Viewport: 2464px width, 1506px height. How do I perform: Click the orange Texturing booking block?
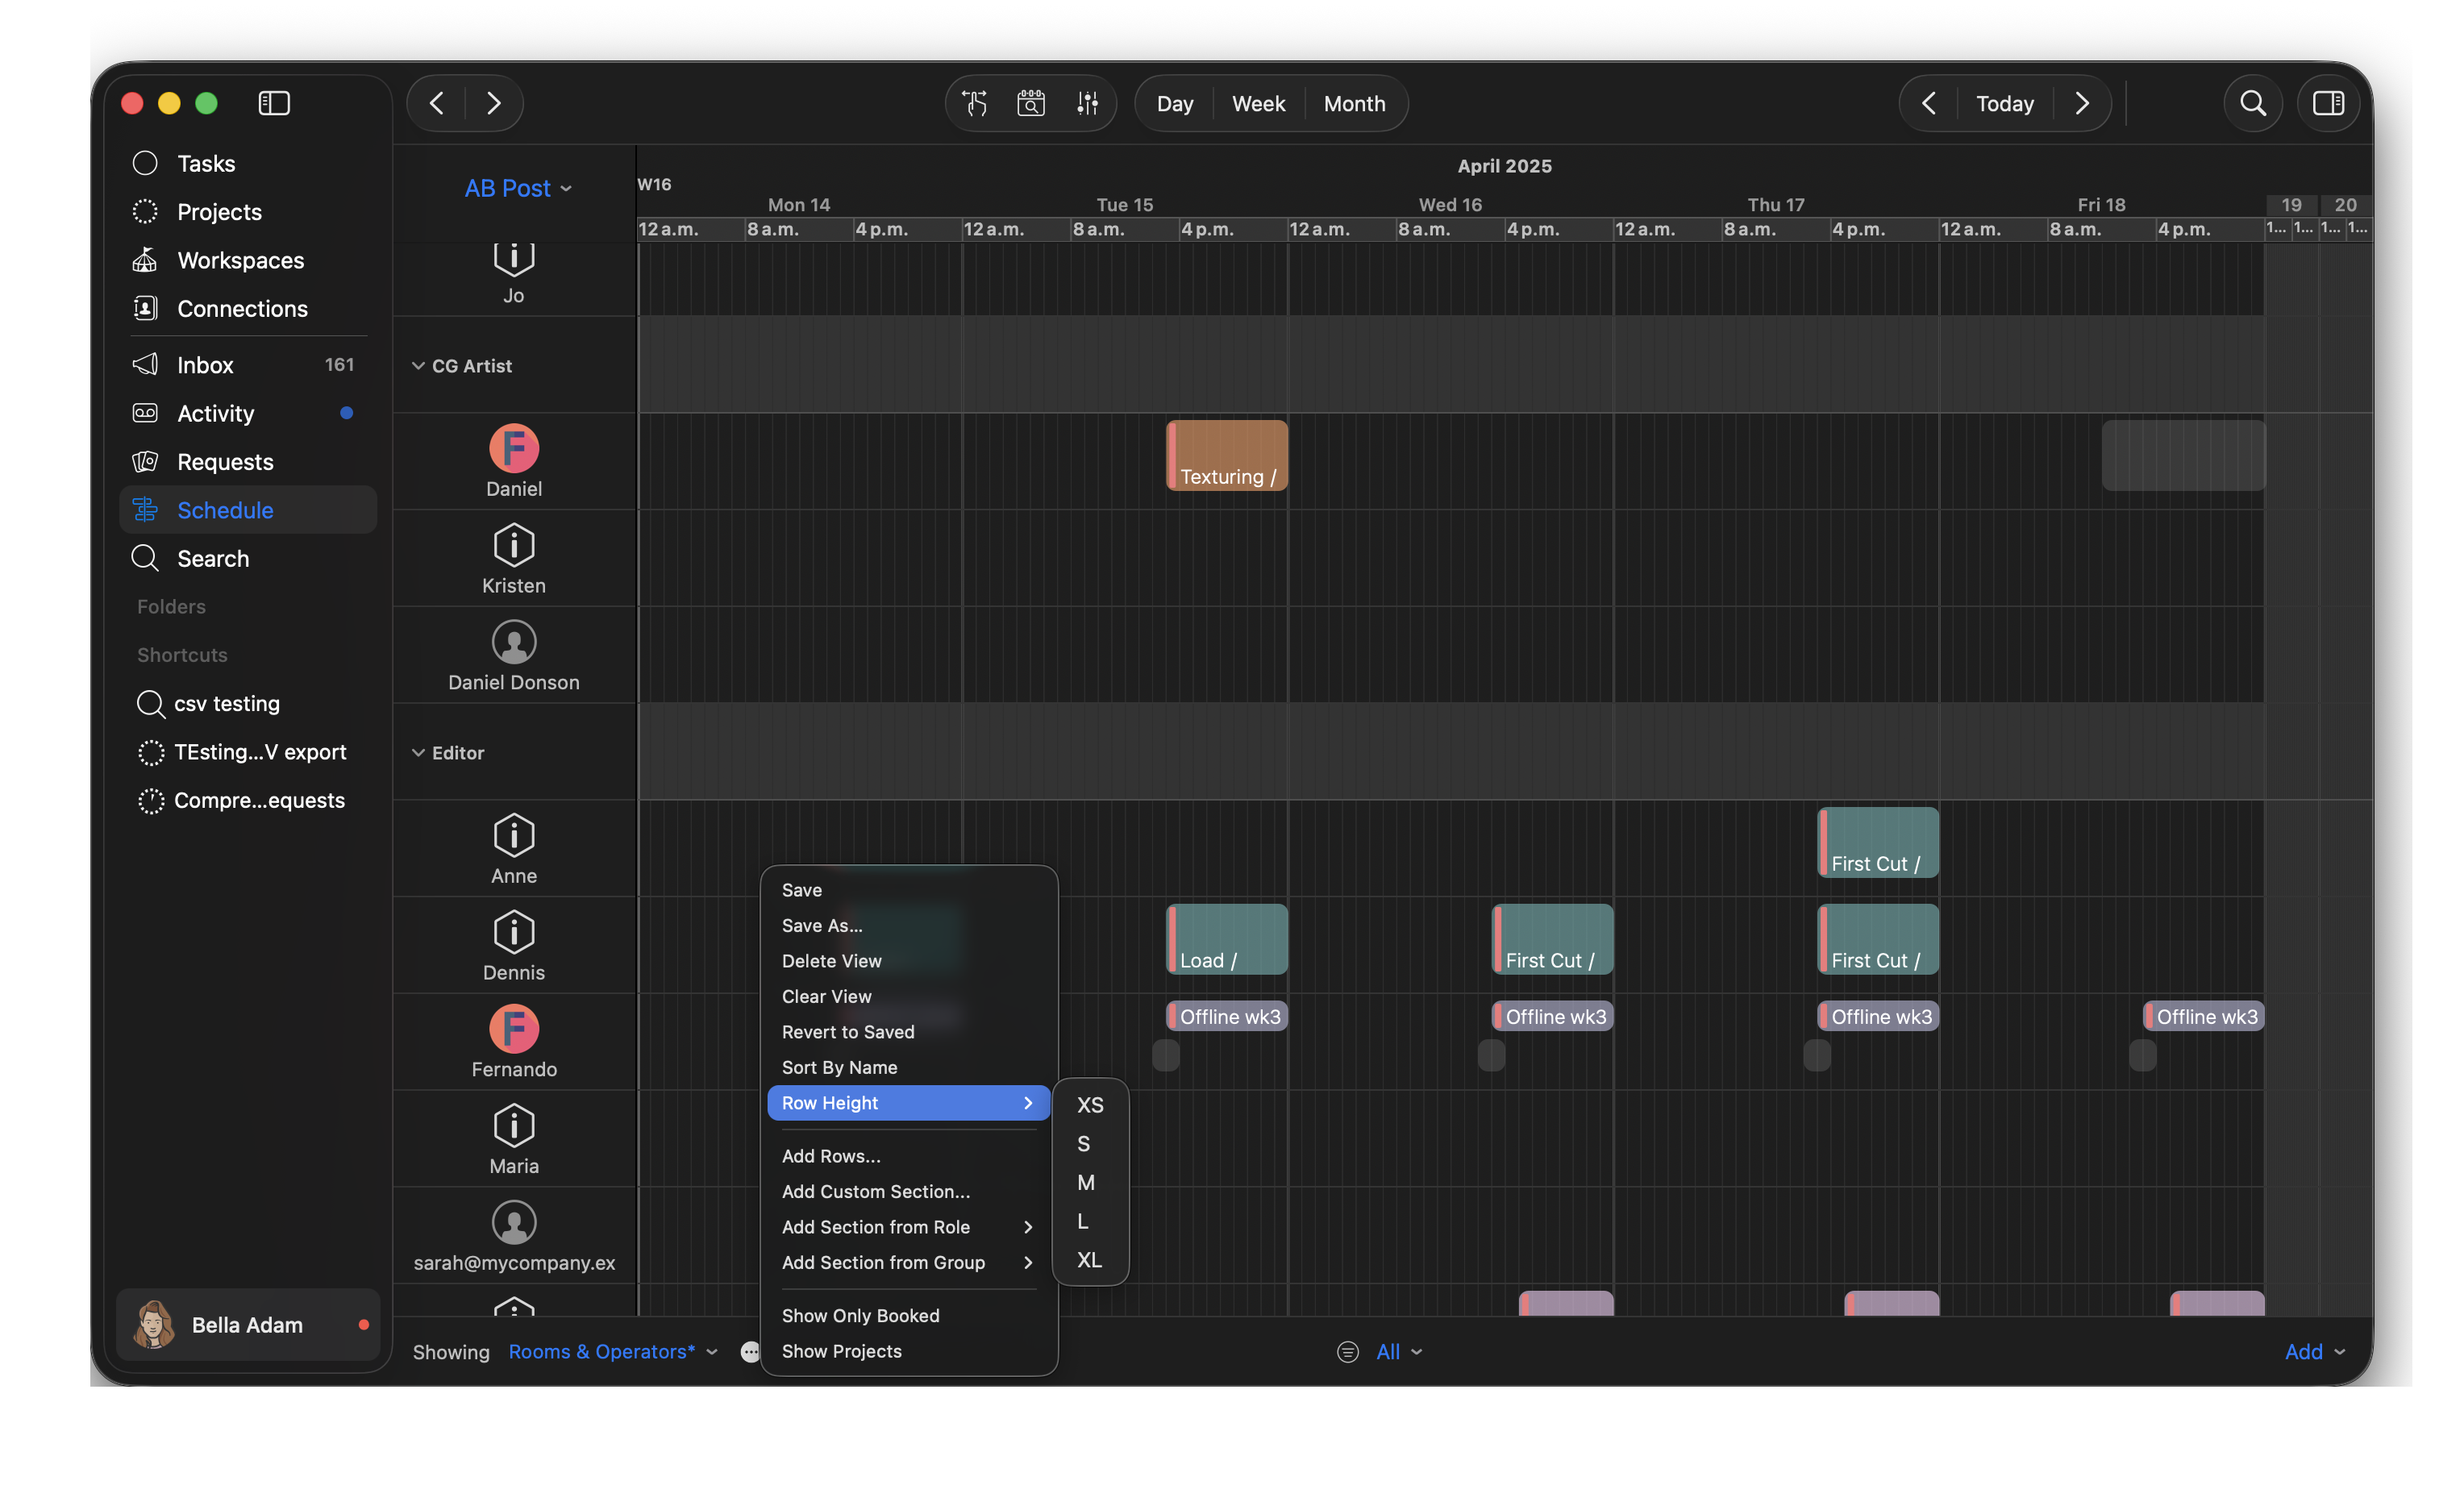click(x=1227, y=455)
